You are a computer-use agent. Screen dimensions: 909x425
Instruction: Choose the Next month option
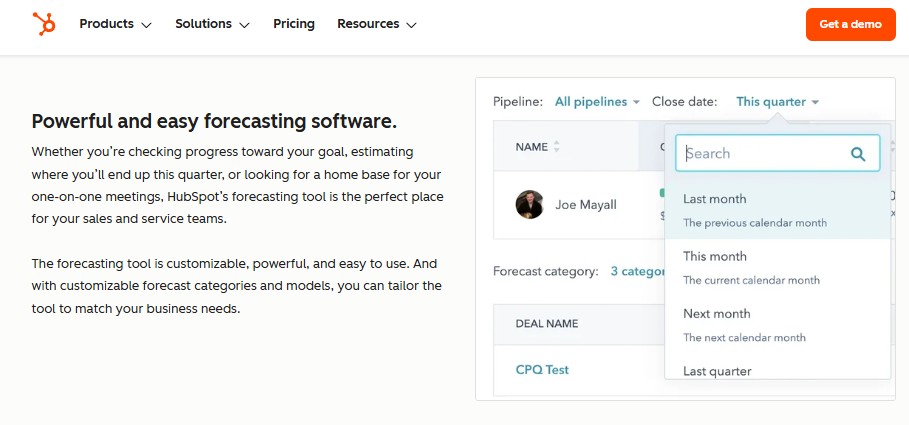pos(777,325)
